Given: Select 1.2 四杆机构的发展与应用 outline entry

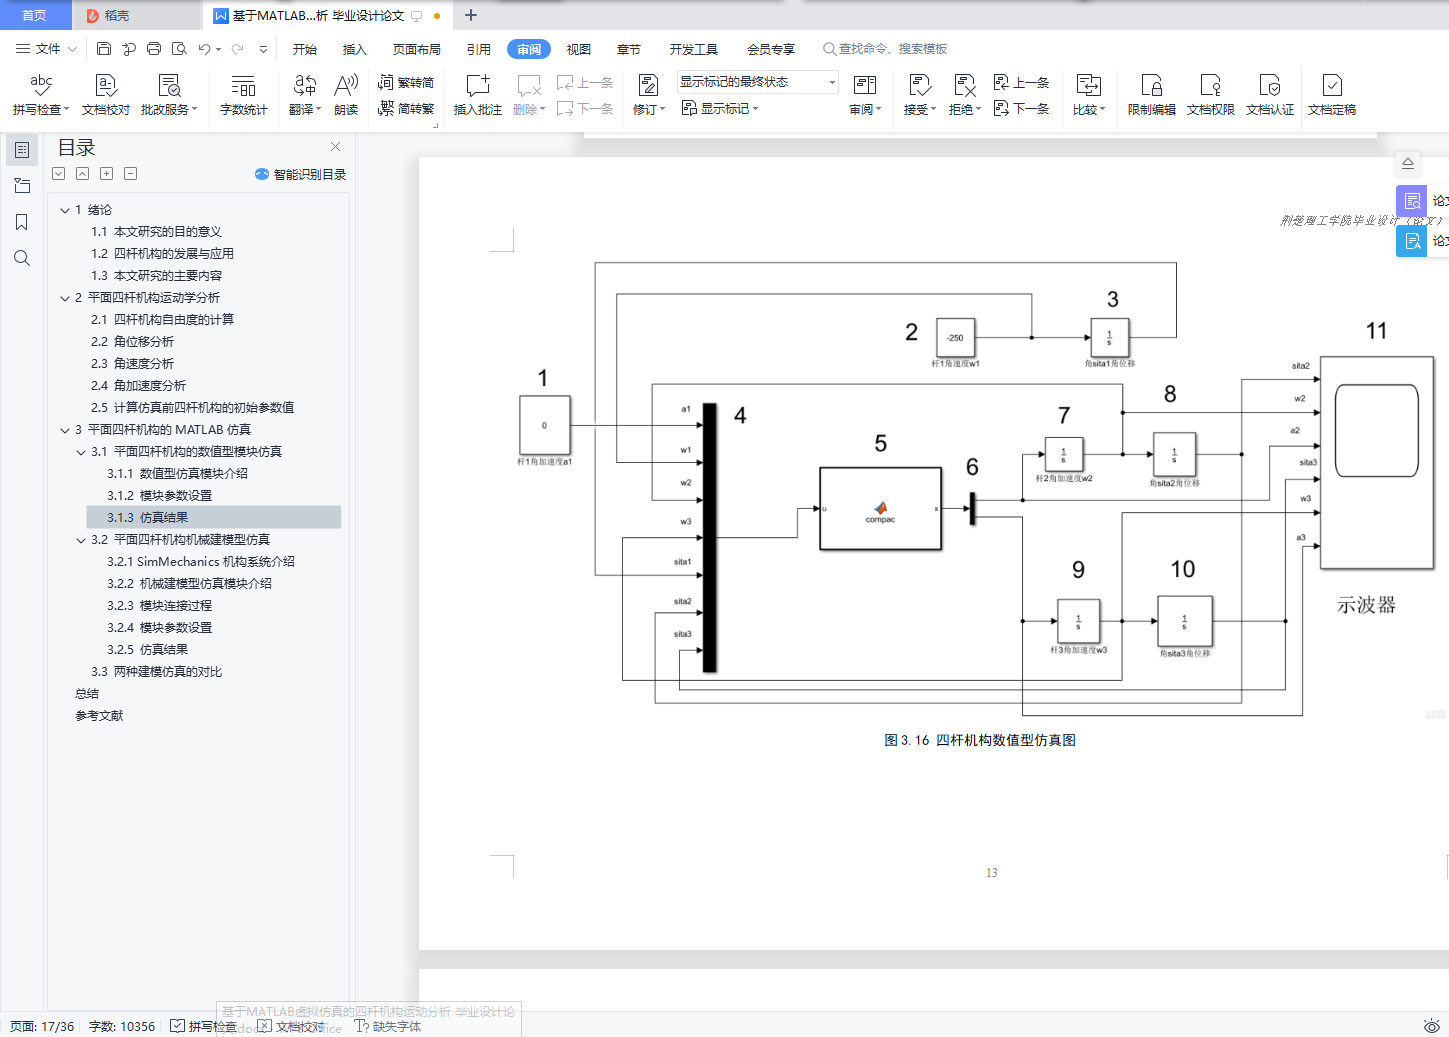Looking at the screenshot, I should tap(162, 254).
